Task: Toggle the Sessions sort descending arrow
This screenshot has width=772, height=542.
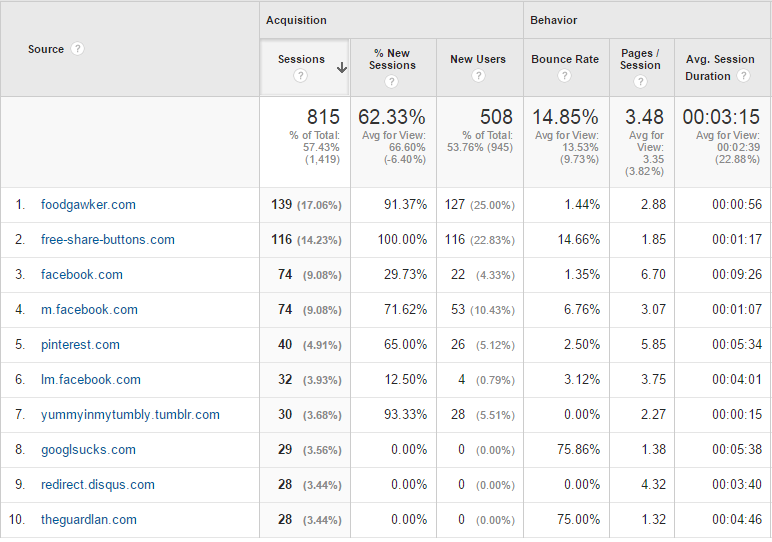Action: pos(342,68)
